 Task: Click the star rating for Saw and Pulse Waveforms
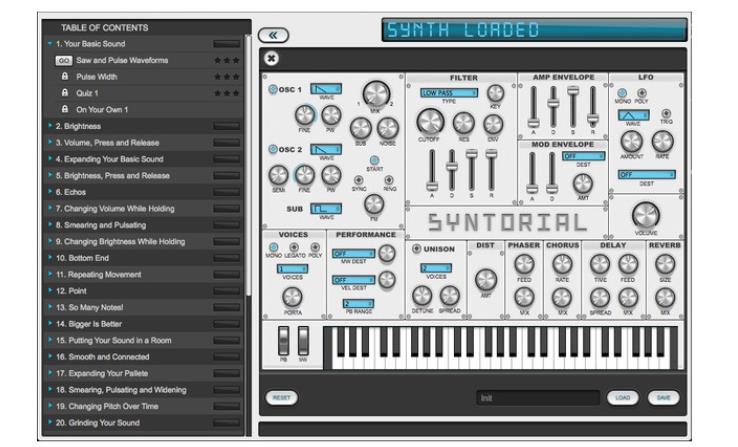click(x=226, y=60)
